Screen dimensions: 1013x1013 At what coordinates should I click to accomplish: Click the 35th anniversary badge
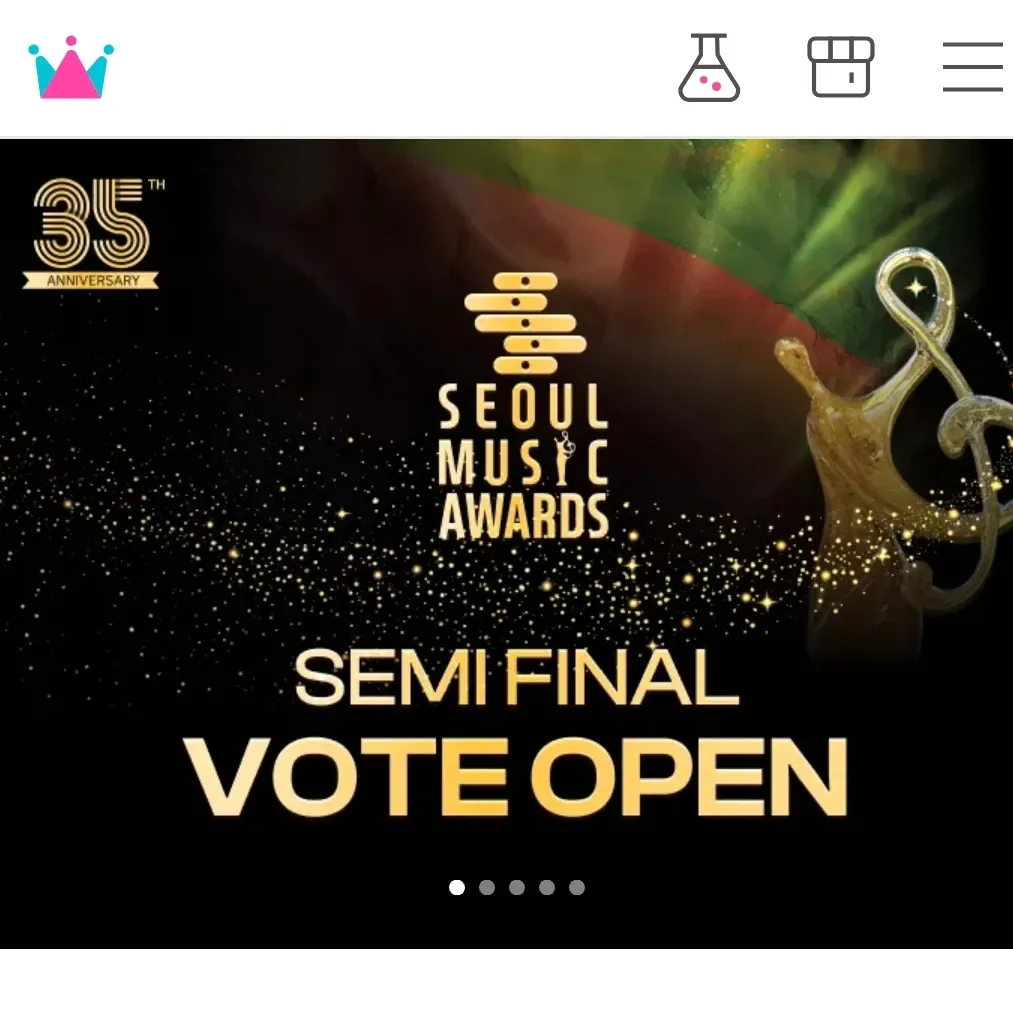tap(93, 233)
